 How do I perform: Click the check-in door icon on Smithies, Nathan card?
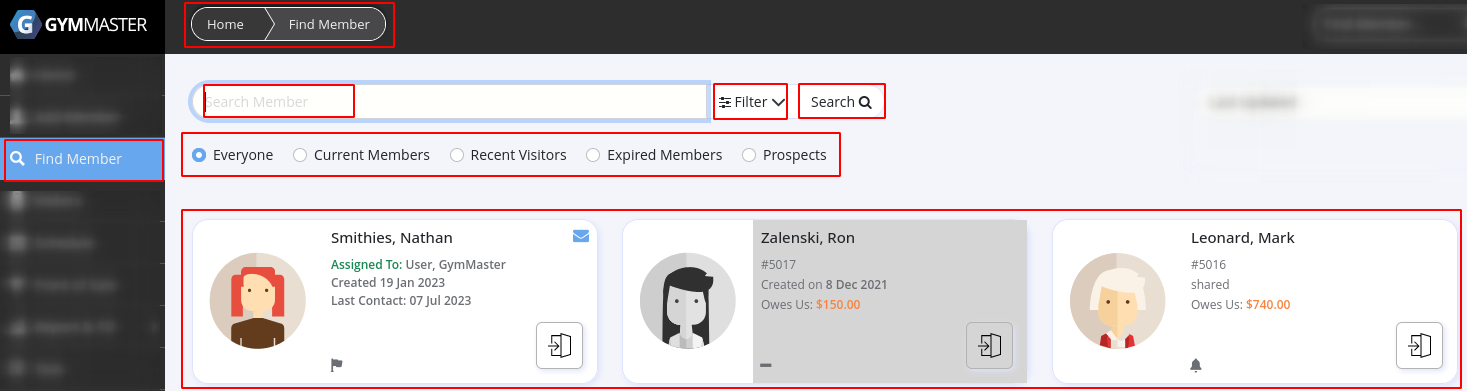coord(560,345)
